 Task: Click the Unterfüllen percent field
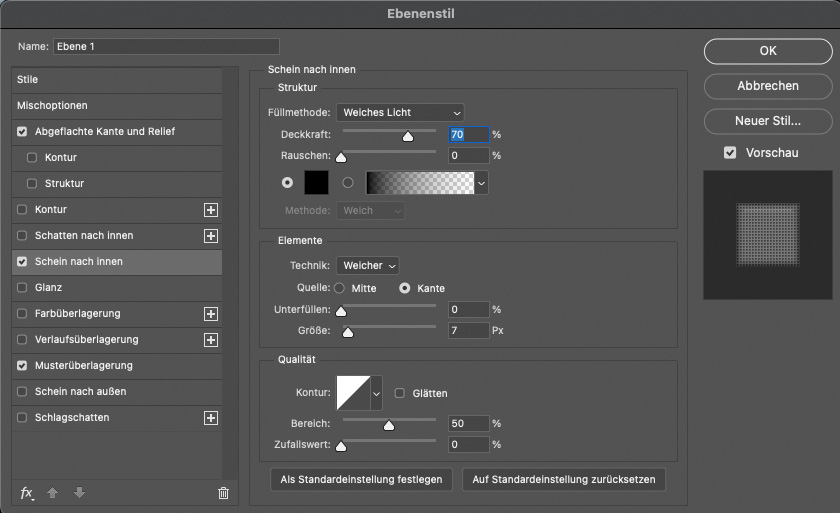click(469, 310)
